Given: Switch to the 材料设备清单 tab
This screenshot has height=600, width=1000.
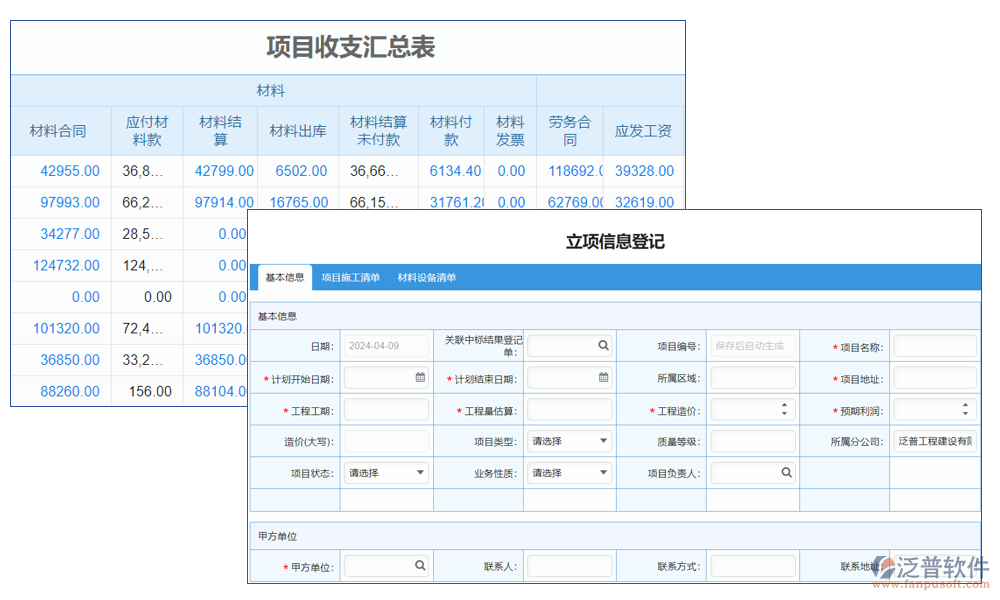Looking at the screenshot, I should coord(429,278).
